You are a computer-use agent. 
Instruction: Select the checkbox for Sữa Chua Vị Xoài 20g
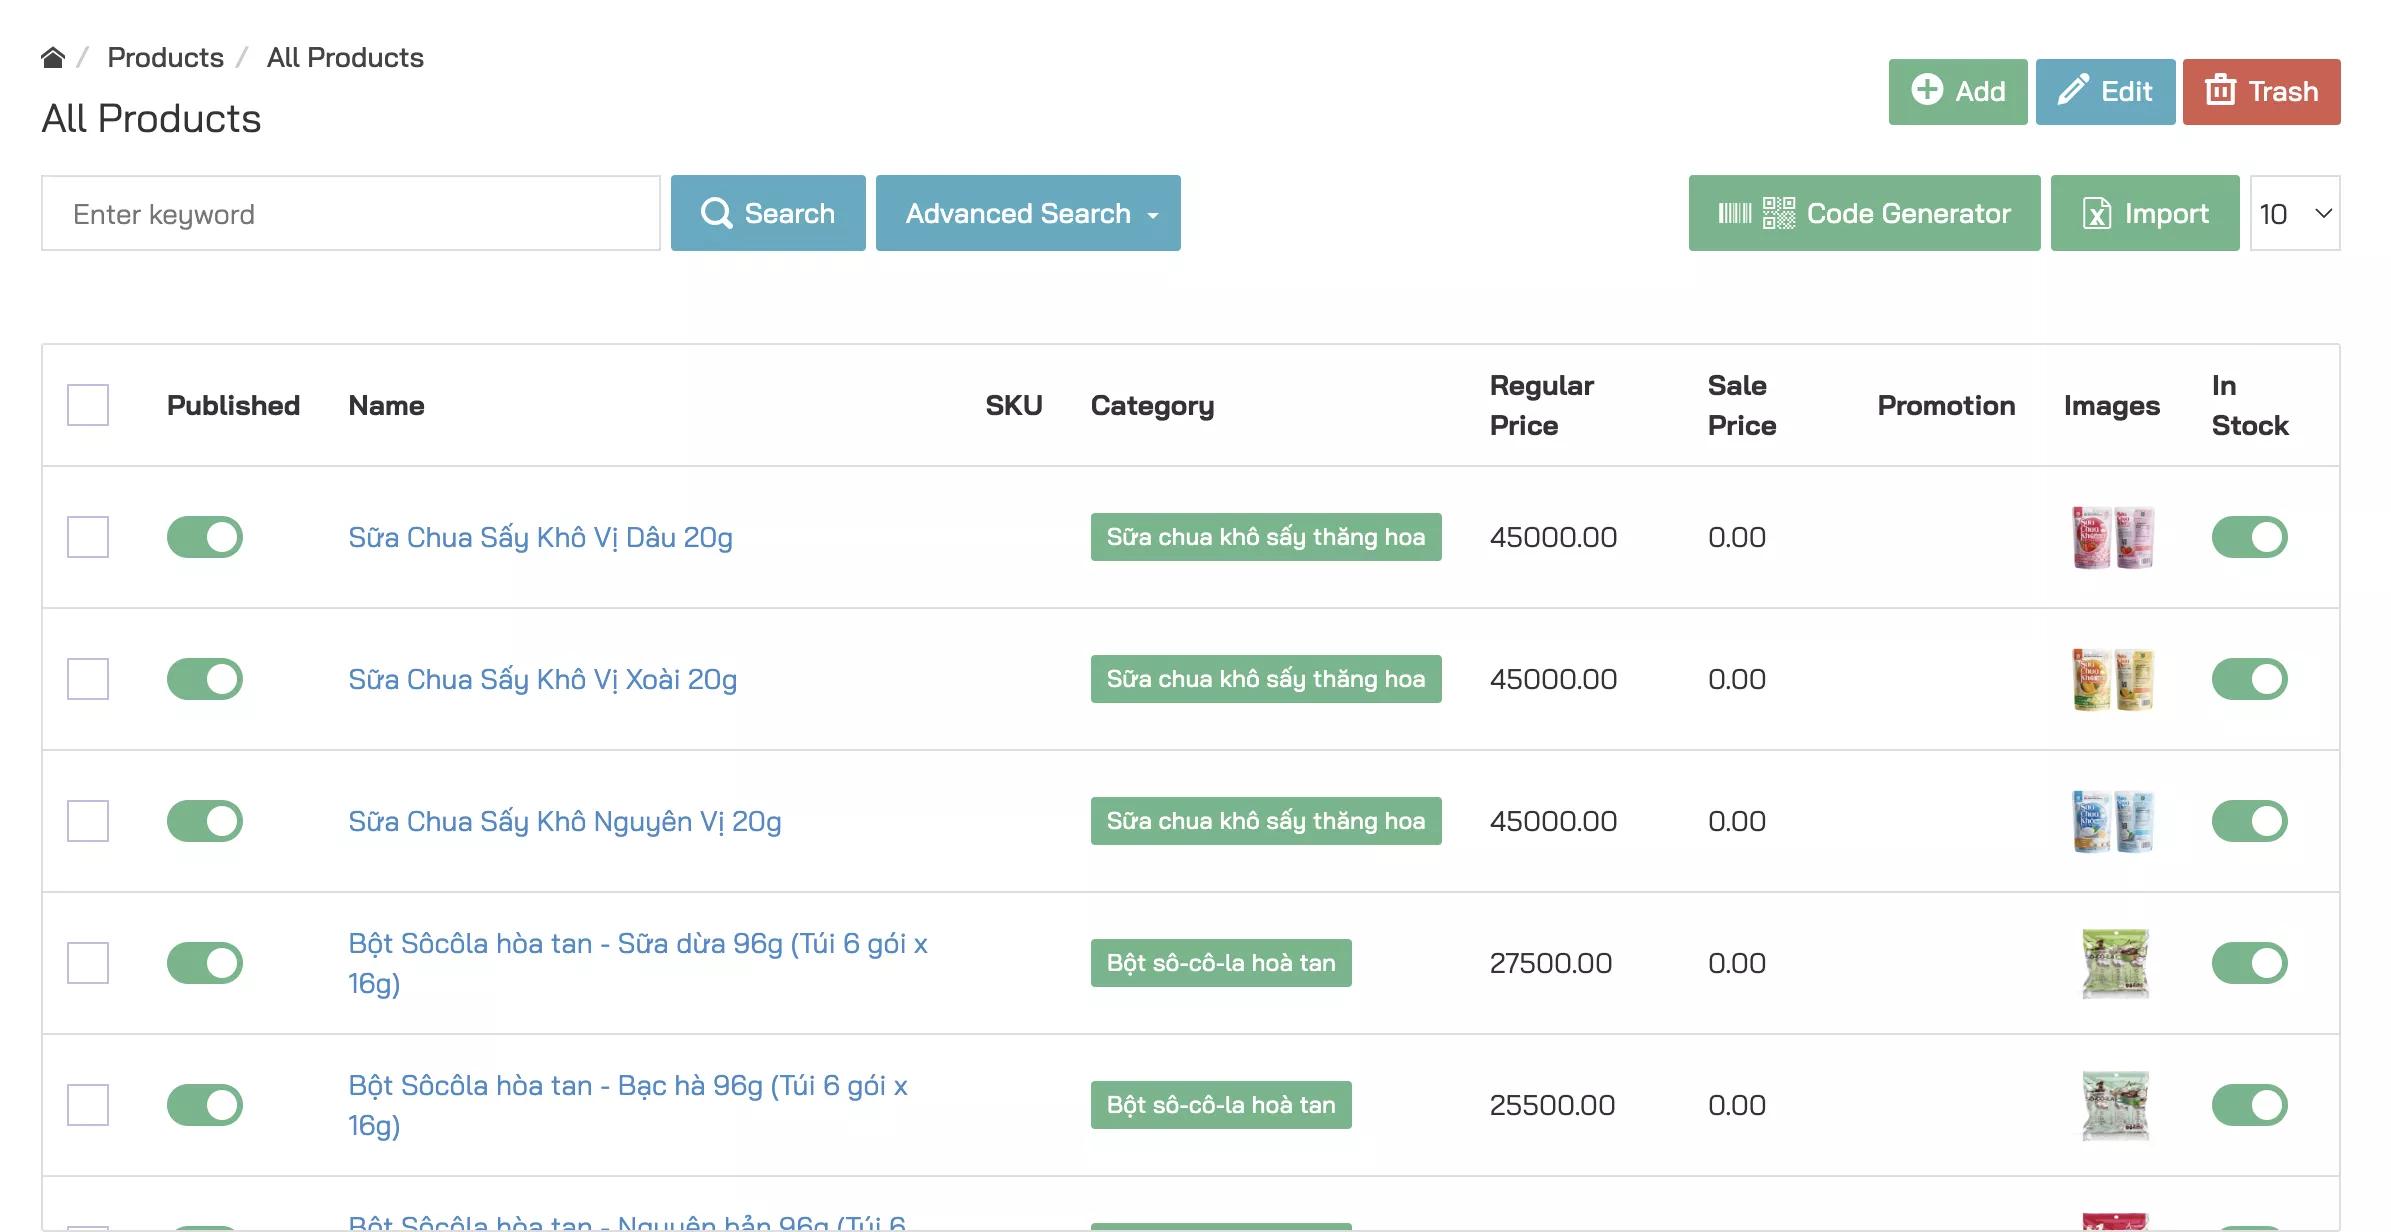(88, 679)
